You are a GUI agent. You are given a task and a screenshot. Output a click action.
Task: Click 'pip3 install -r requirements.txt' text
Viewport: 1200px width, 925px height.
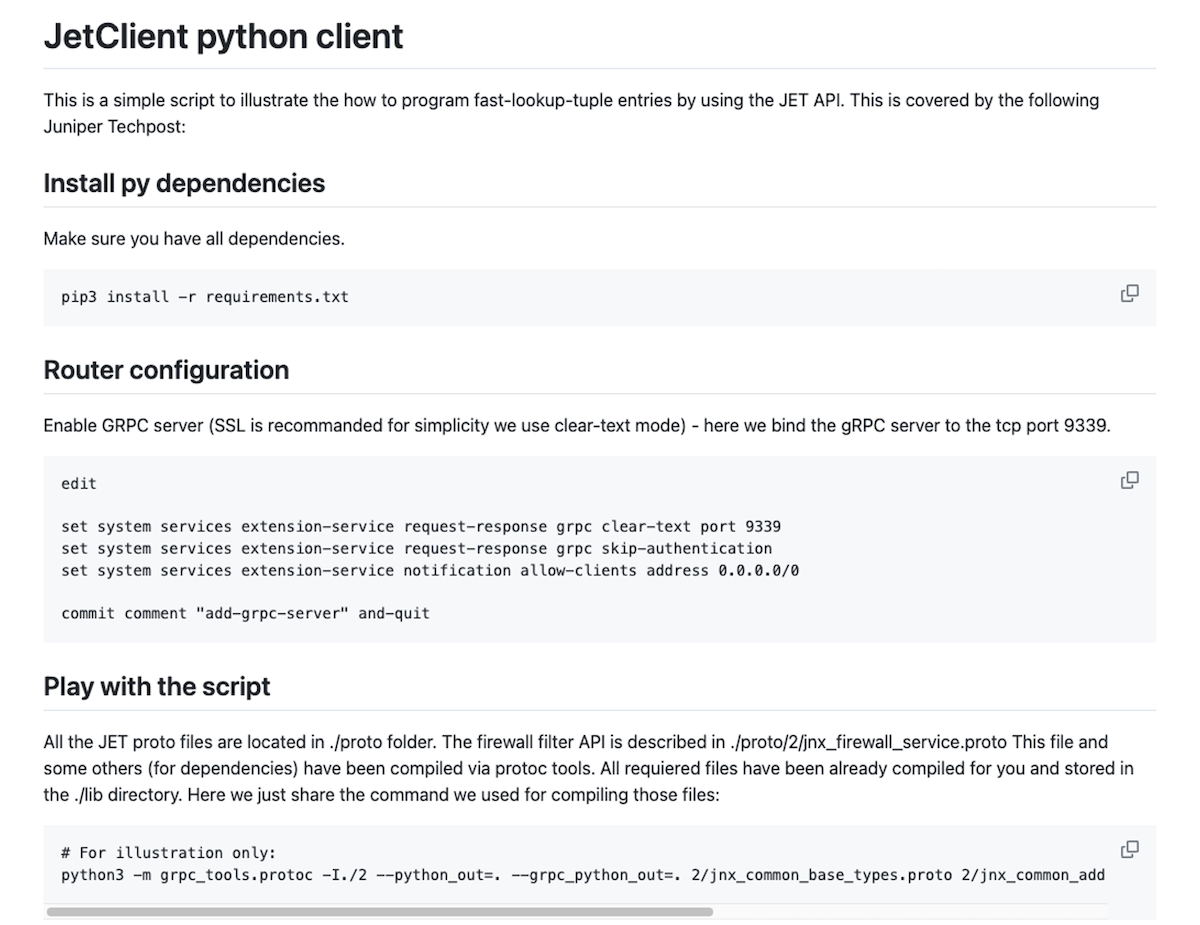tap(205, 297)
